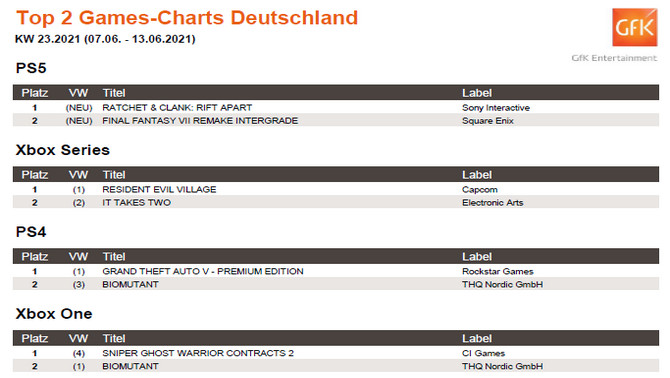Click the Xbox One section heading

point(54,314)
